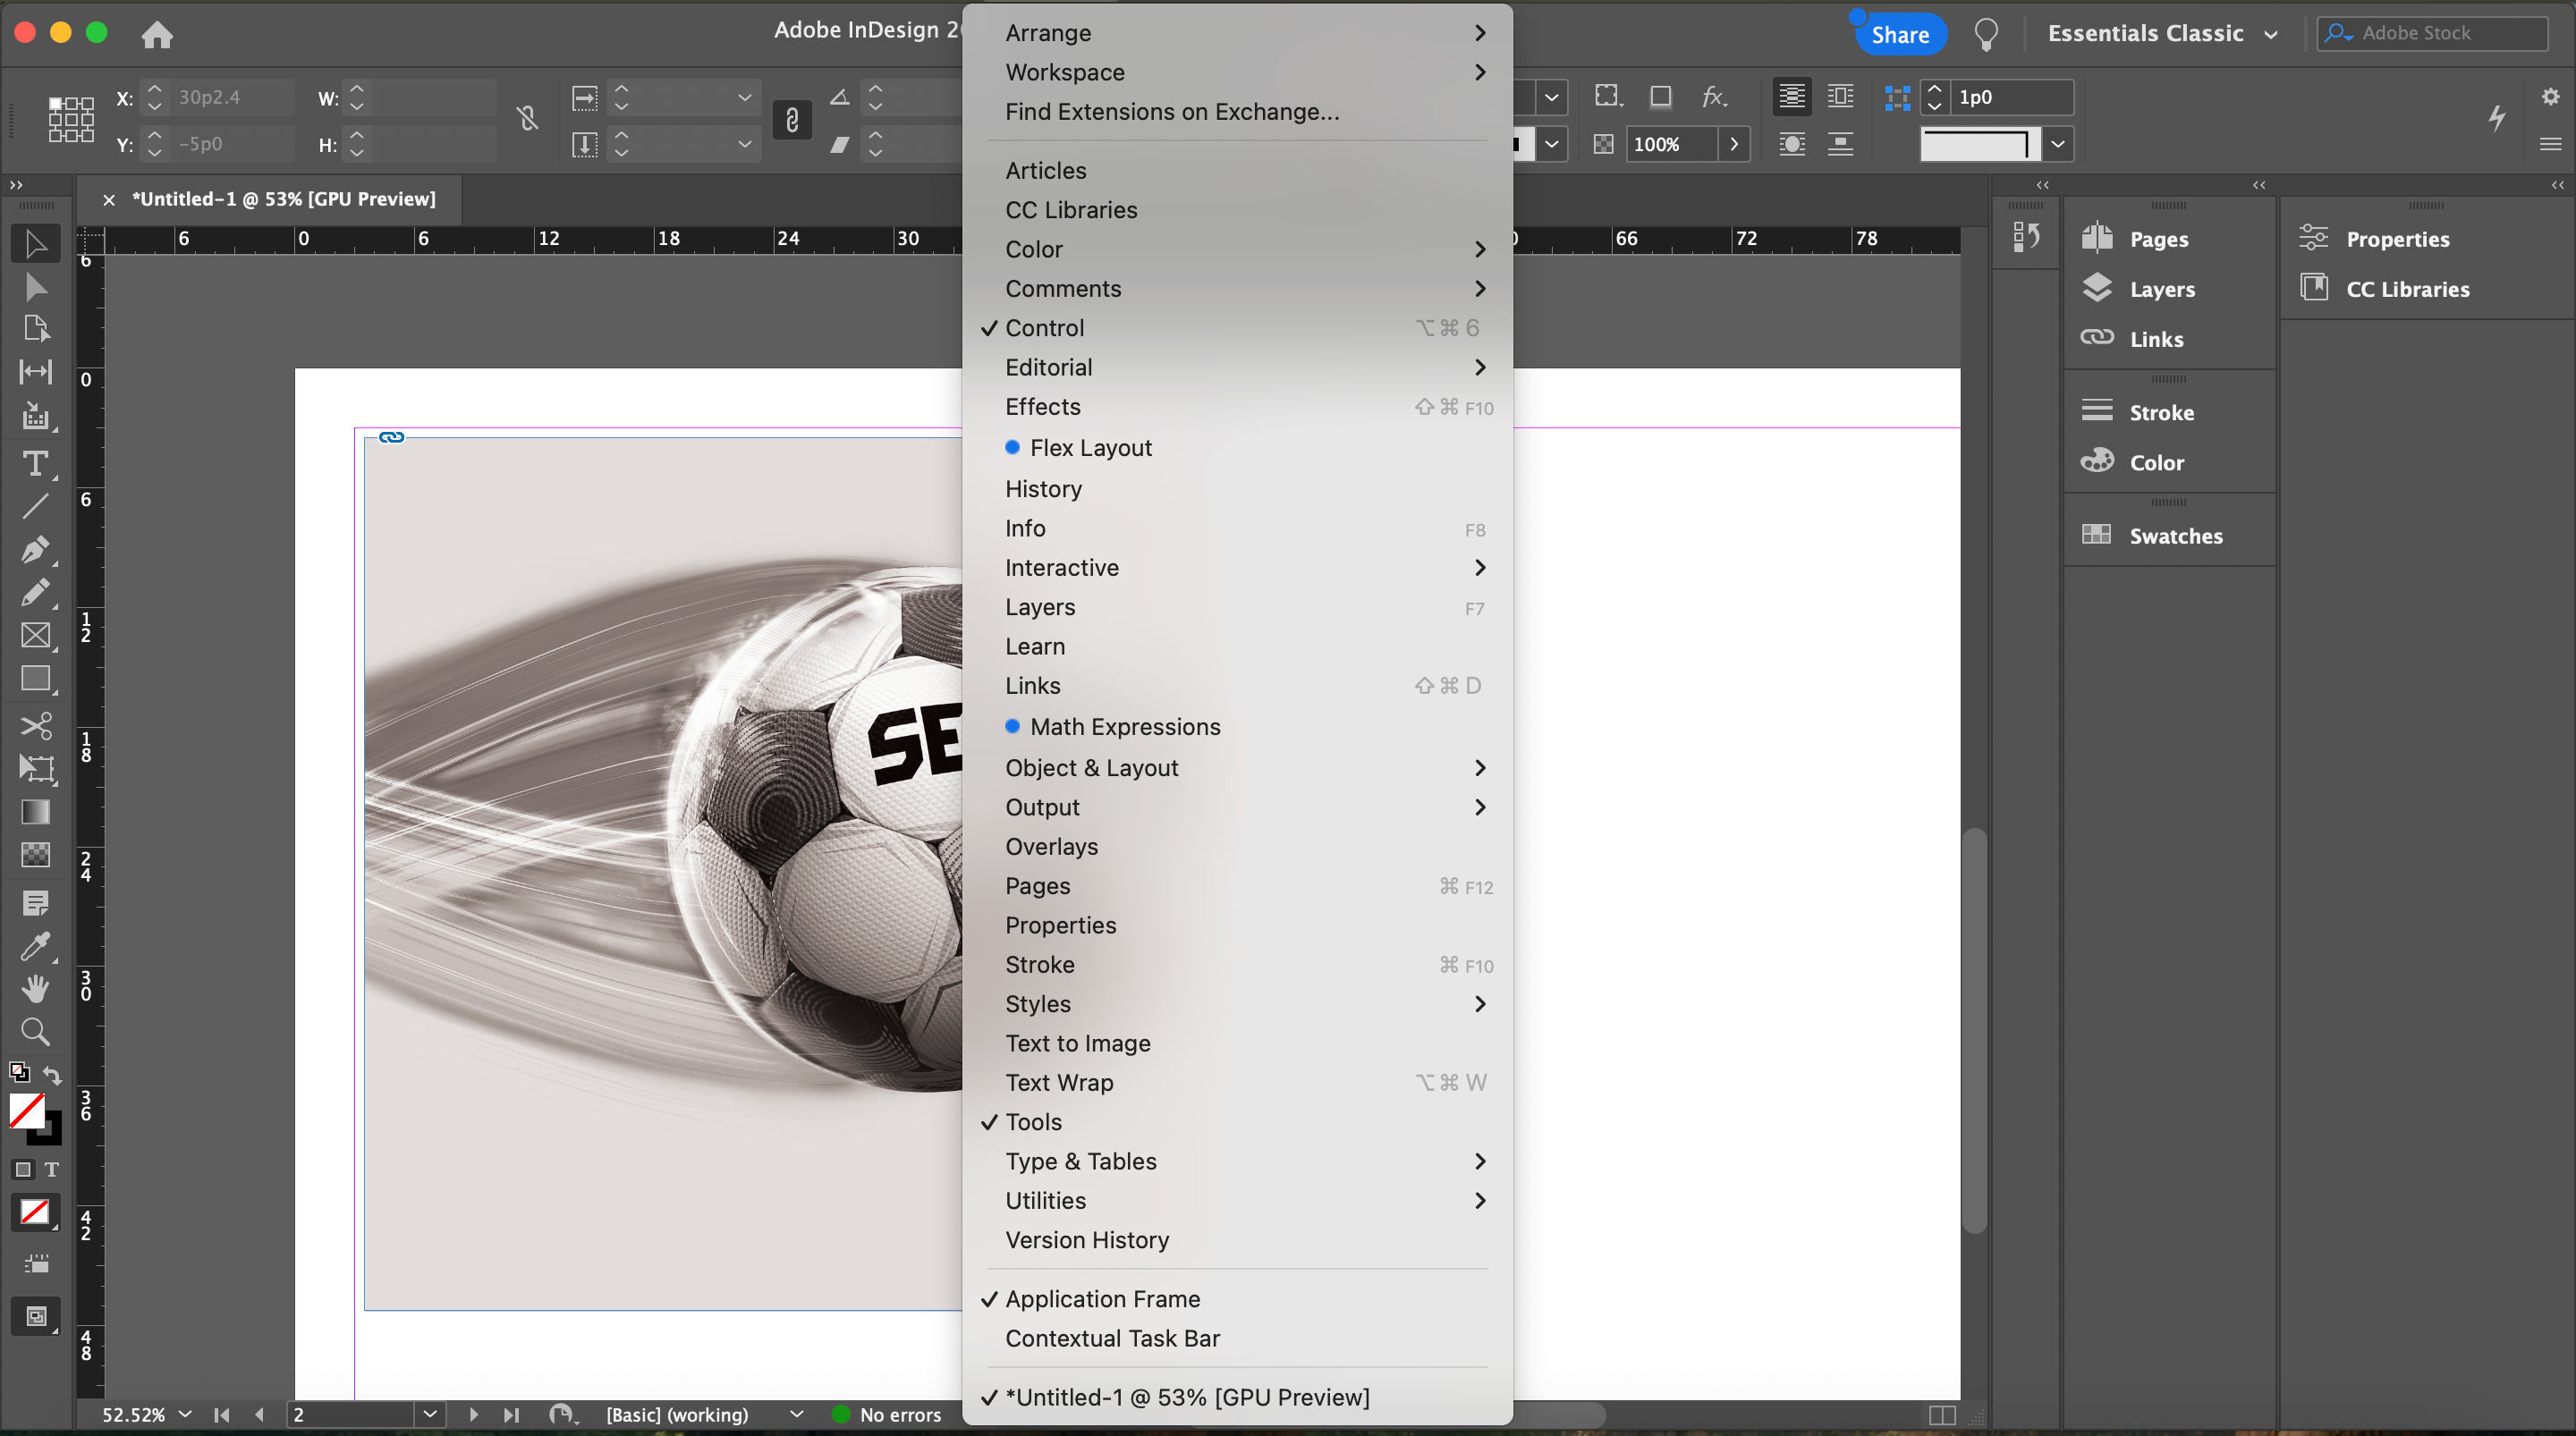Select the Hand tool
The width and height of the screenshot is (2576, 1436).
tap(35, 988)
